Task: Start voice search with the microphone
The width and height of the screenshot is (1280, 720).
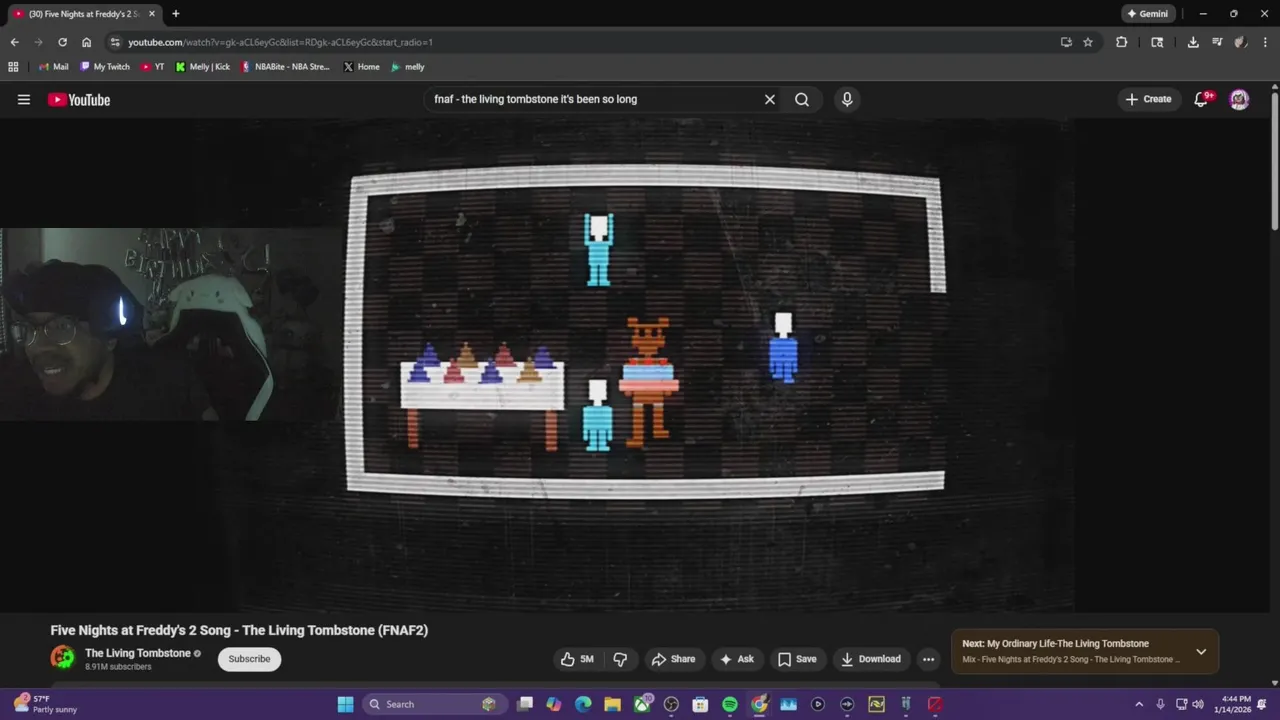Action: tap(847, 99)
